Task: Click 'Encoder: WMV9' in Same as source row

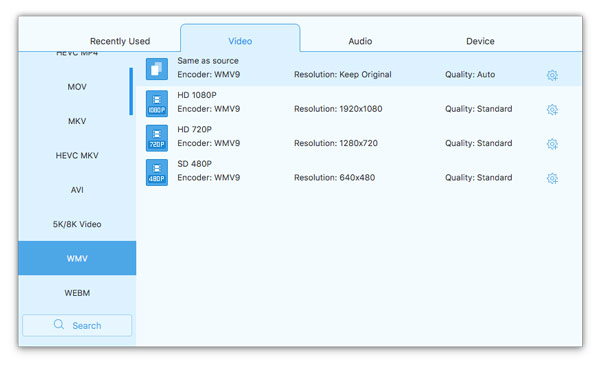Action: pos(209,75)
